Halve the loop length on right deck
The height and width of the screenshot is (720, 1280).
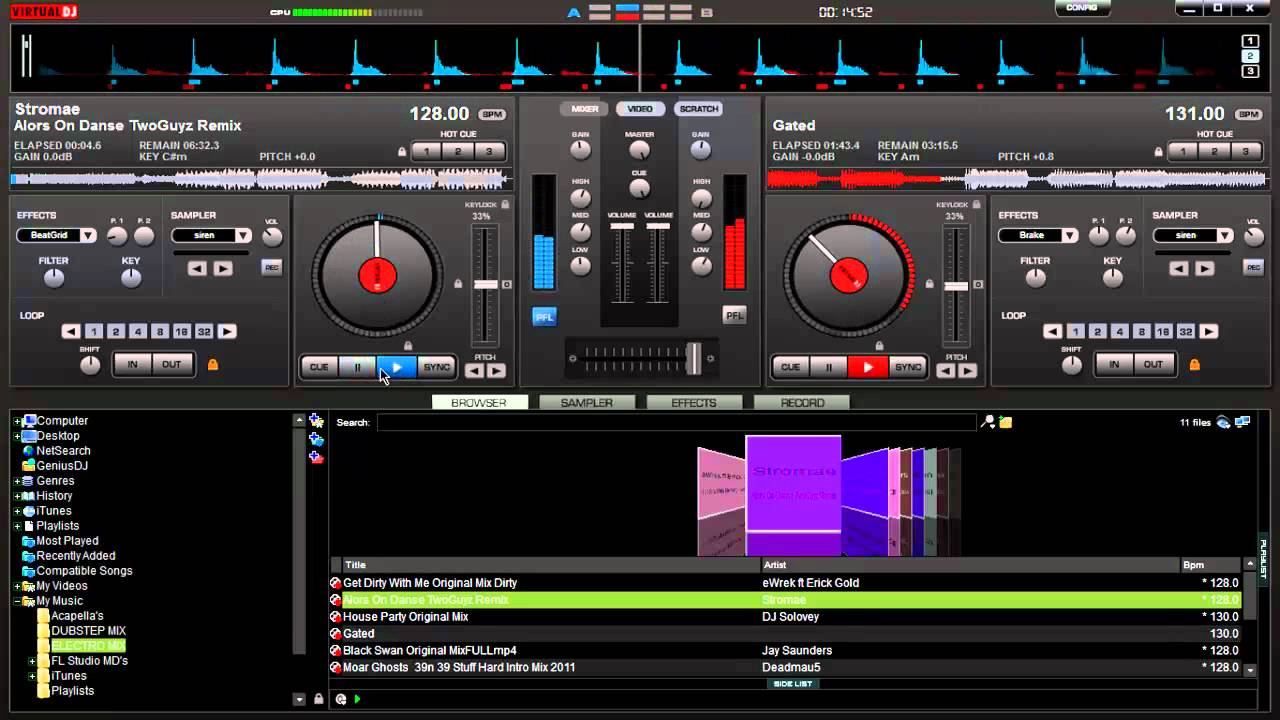pyautogui.click(x=1053, y=332)
